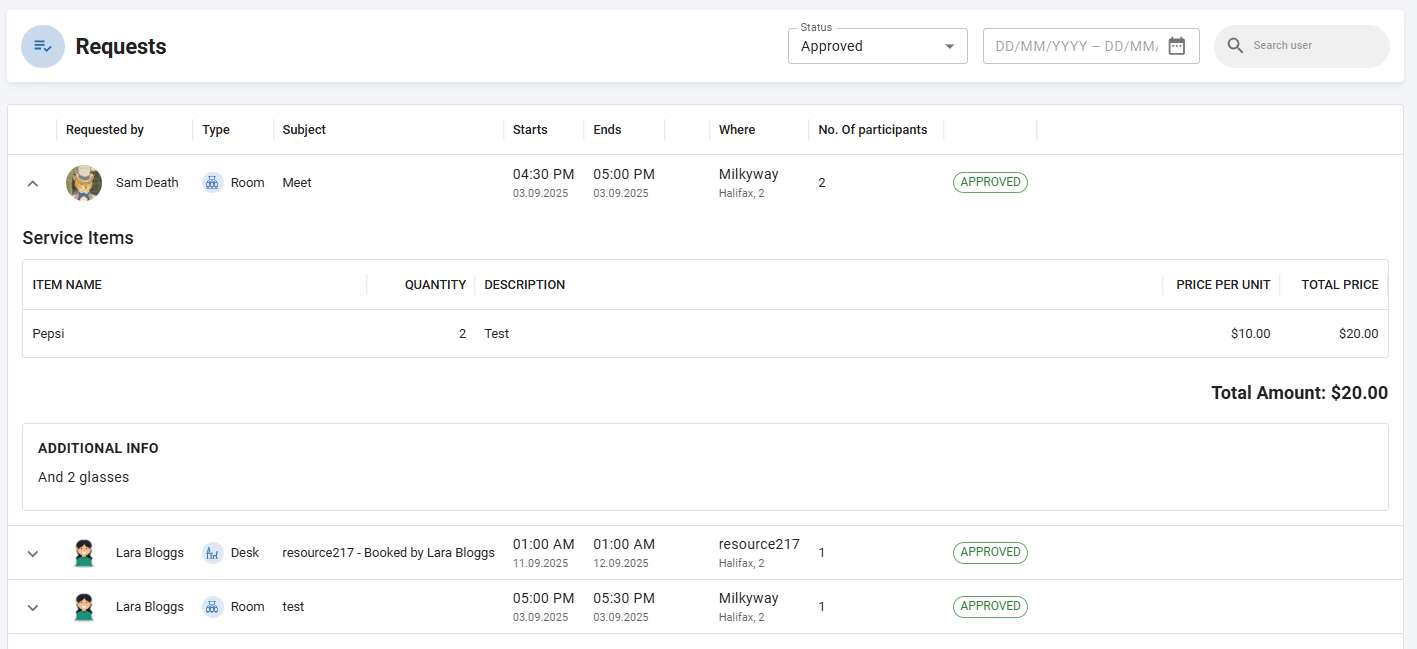Click Lara Bloggs avatar on Desk request

pos(84,553)
